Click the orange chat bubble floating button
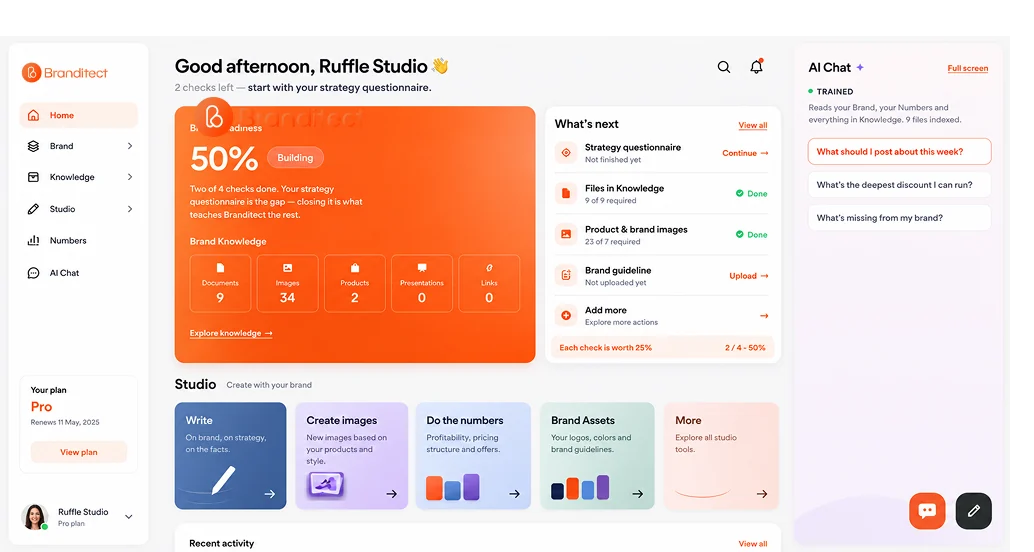This screenshot has width=1034, height=552. point(927,510)
